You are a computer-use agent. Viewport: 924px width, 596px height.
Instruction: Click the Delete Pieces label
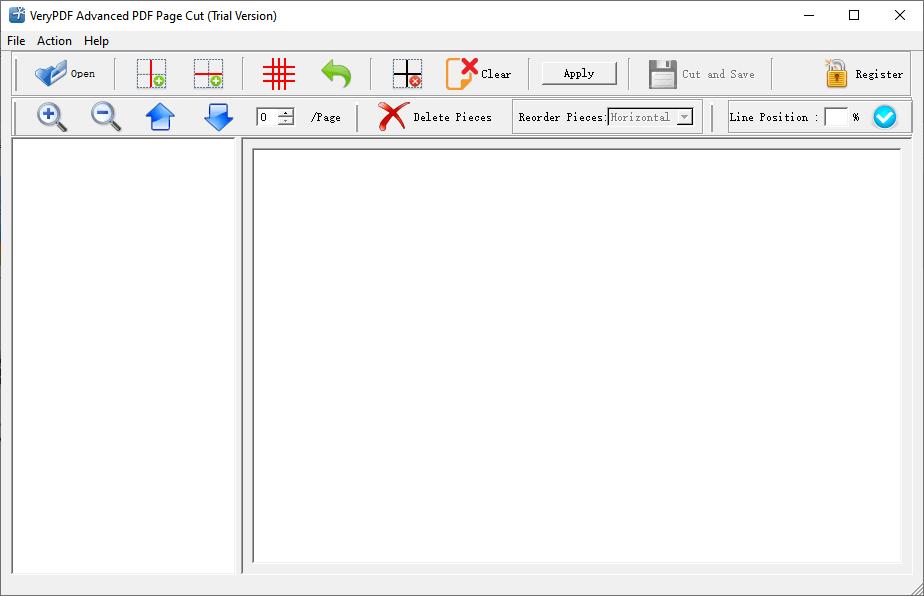[x=453, y=117]
